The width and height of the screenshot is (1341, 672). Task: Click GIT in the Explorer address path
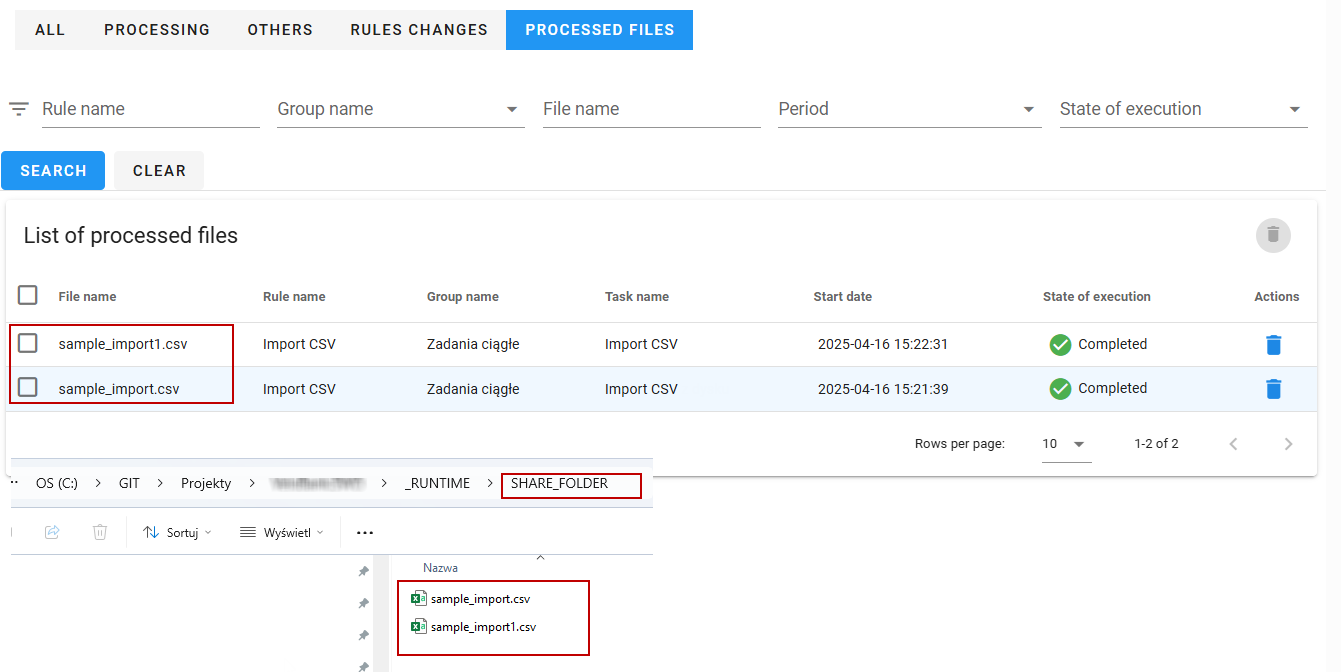[x=129, y=484]
